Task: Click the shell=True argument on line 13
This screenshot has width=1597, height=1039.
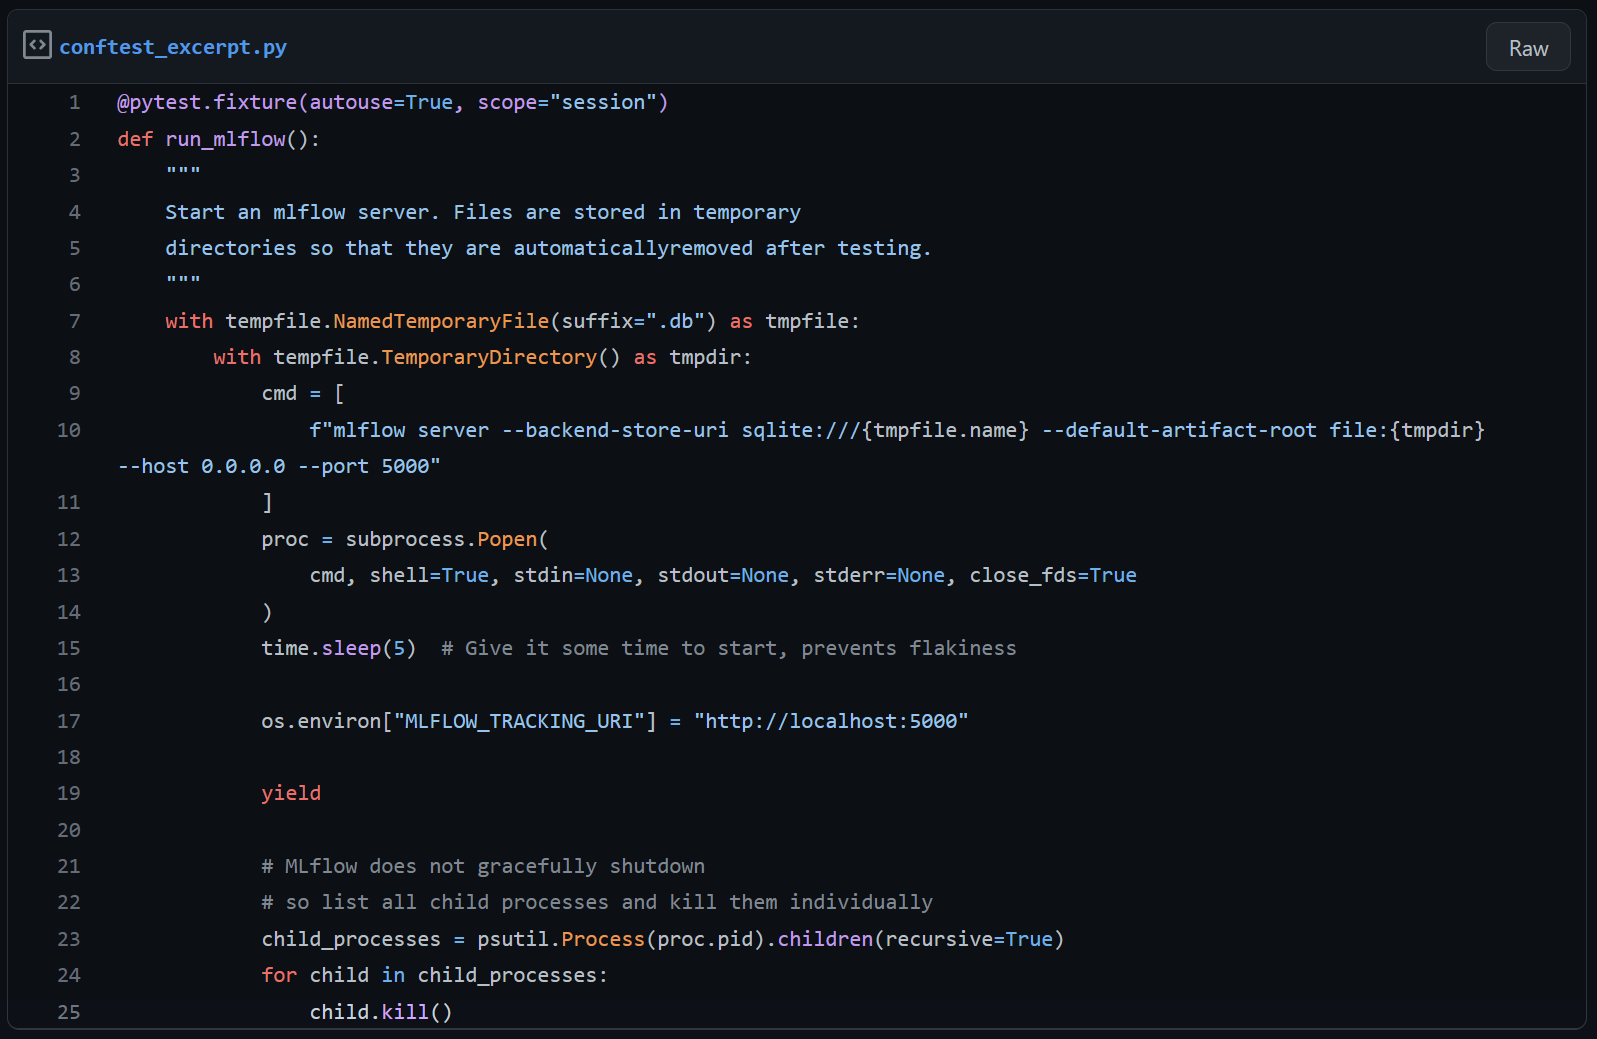Action: 429,575
